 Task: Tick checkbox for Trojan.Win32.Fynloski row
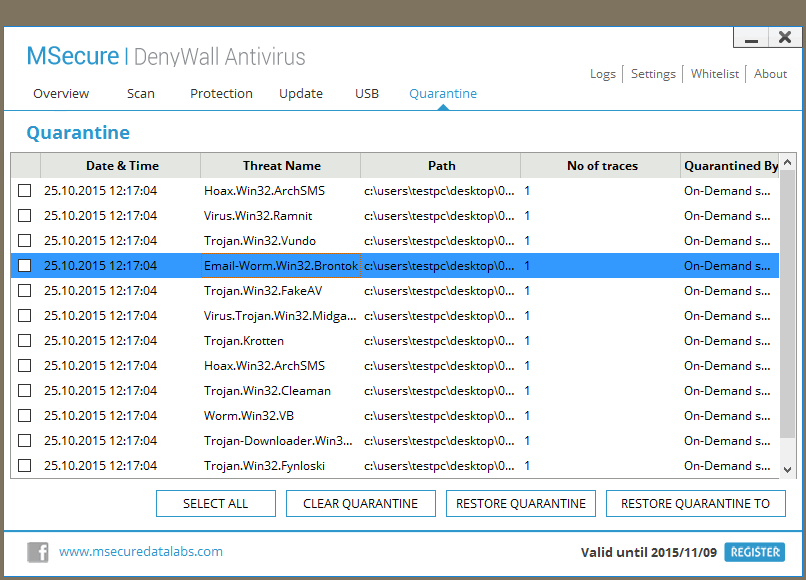click(x=25, y=466)
